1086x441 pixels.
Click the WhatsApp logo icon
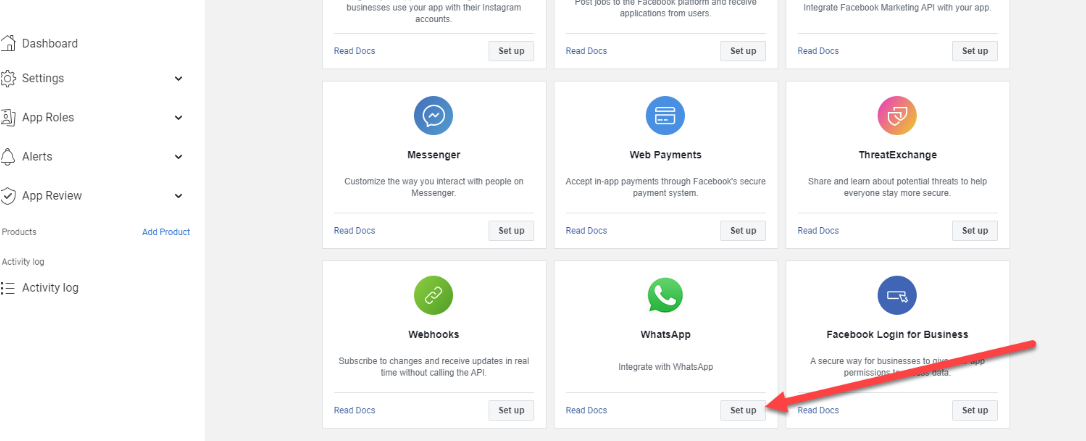pos(665,296)
